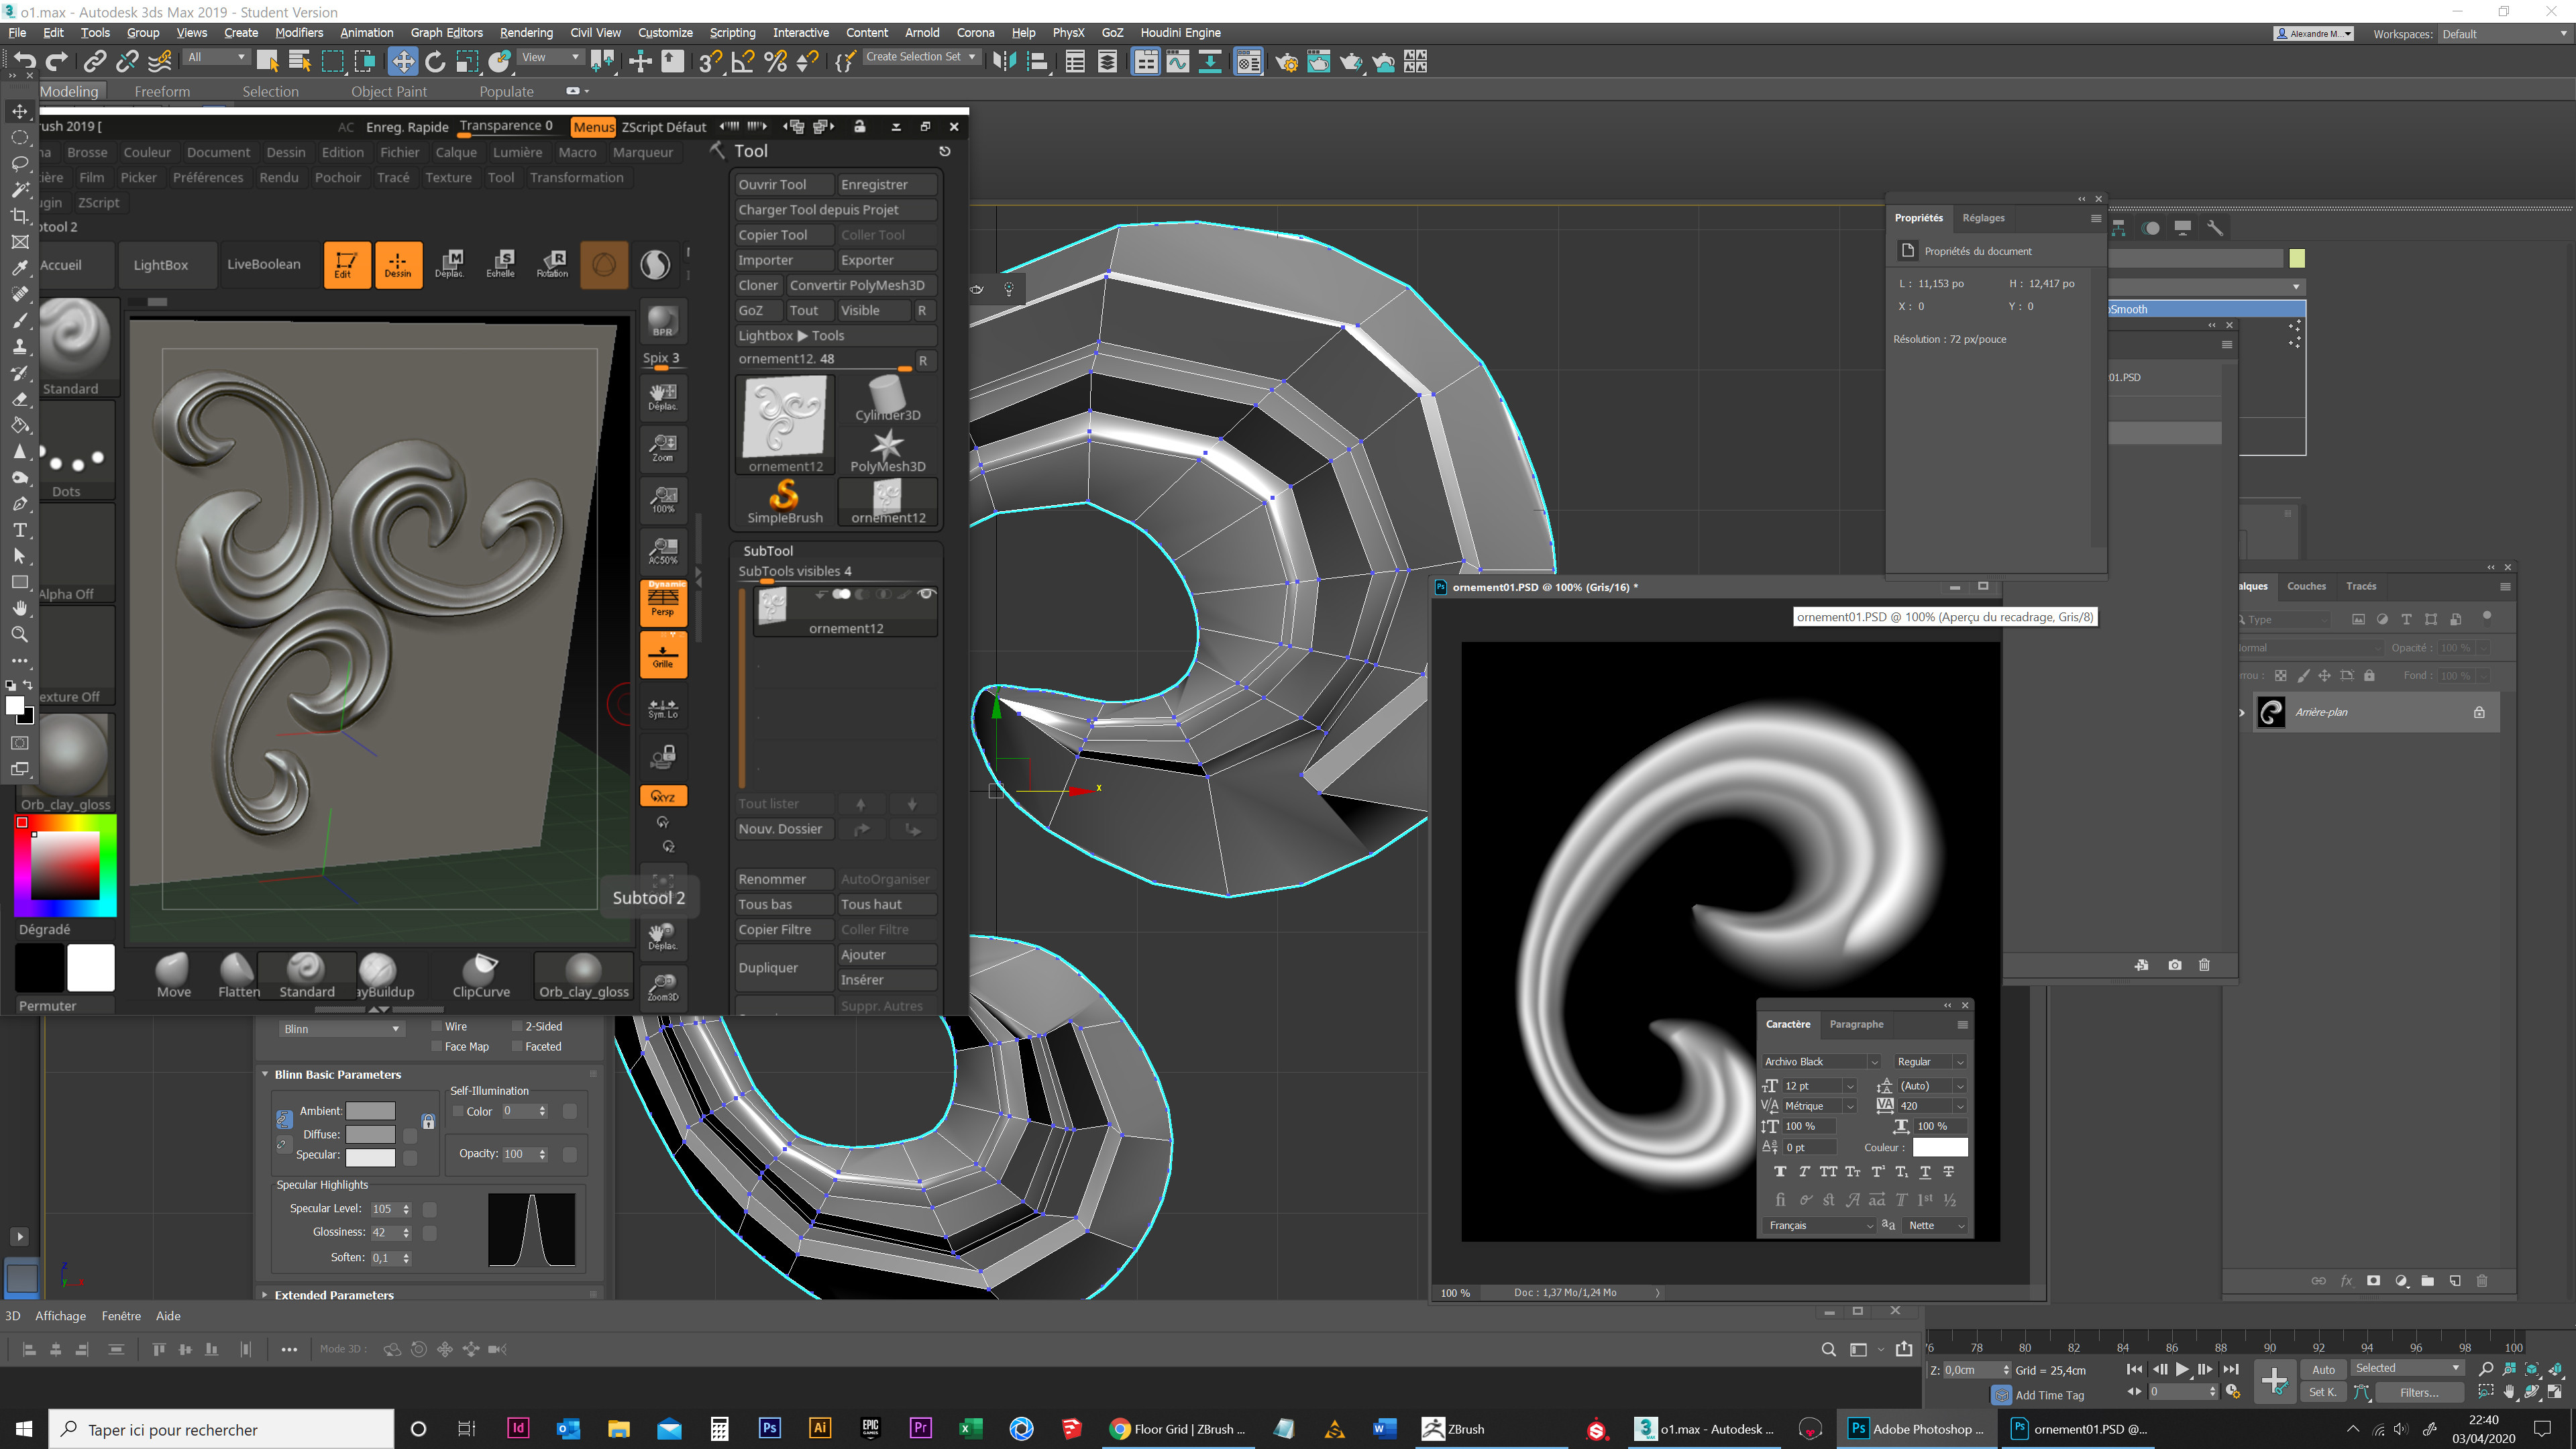This screenshot has height=1449, width=2576.
Task: Select the Photoshop Crop tool
Action: pyautogui.click(x=19, y=216)
